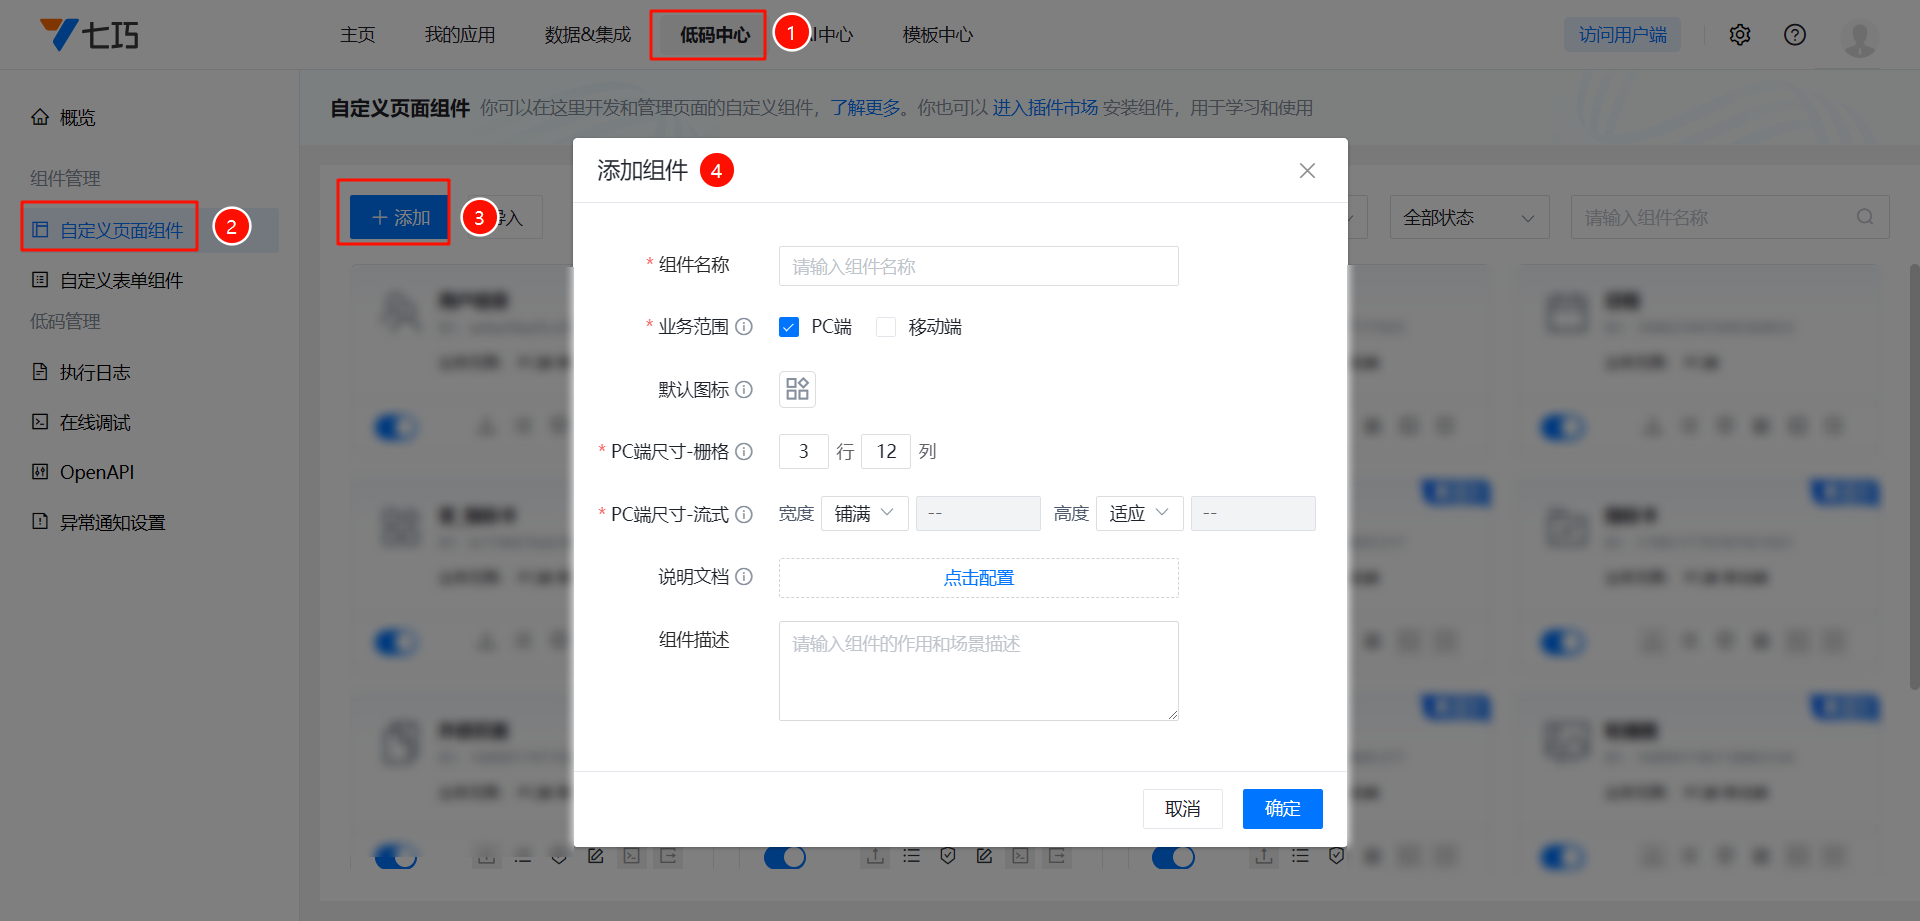Click the 确定 button
1920x921 pixels.
(x=1282, y=809)
